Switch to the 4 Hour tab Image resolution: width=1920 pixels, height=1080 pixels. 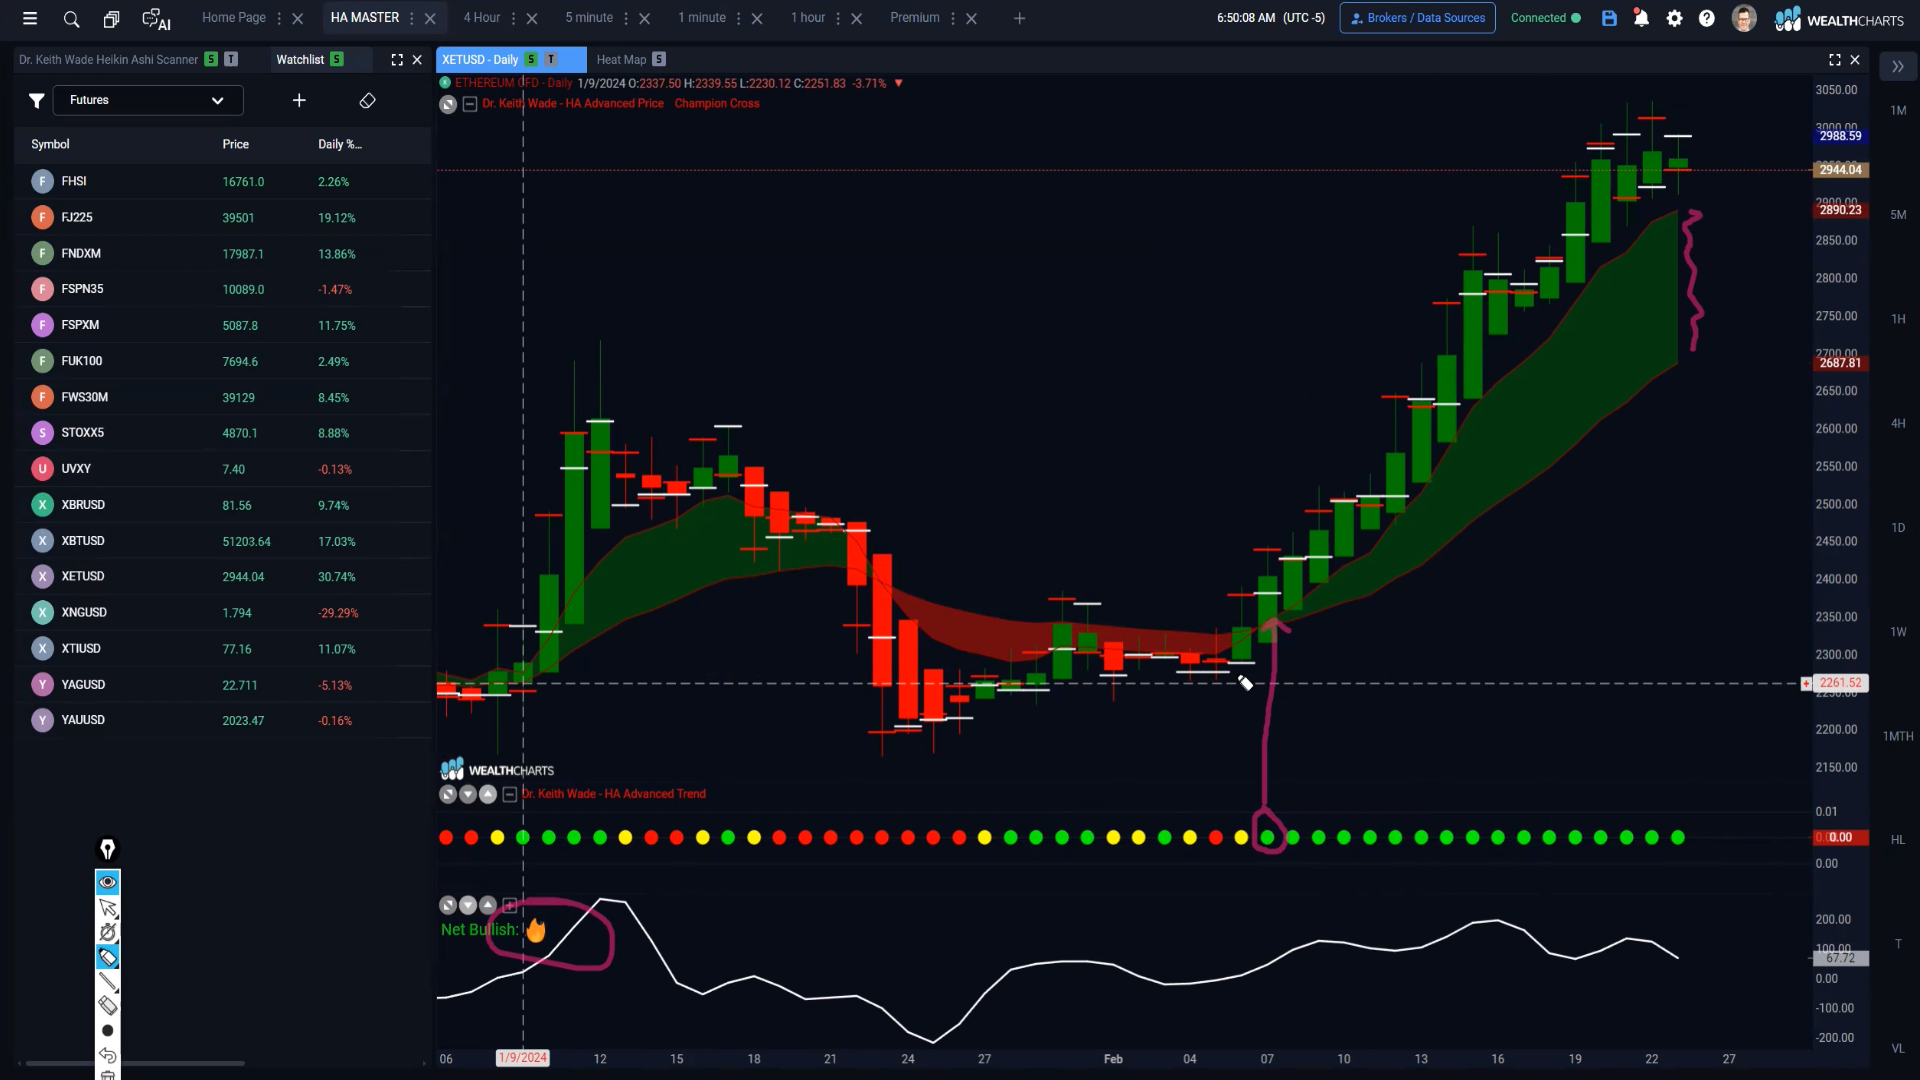(482, 18)
